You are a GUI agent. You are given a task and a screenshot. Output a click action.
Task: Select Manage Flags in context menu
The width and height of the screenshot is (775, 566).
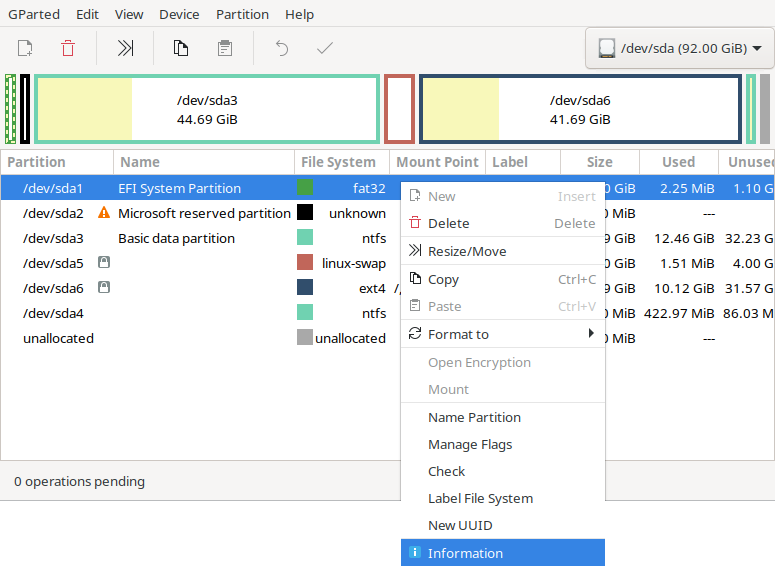coord(469,444)
